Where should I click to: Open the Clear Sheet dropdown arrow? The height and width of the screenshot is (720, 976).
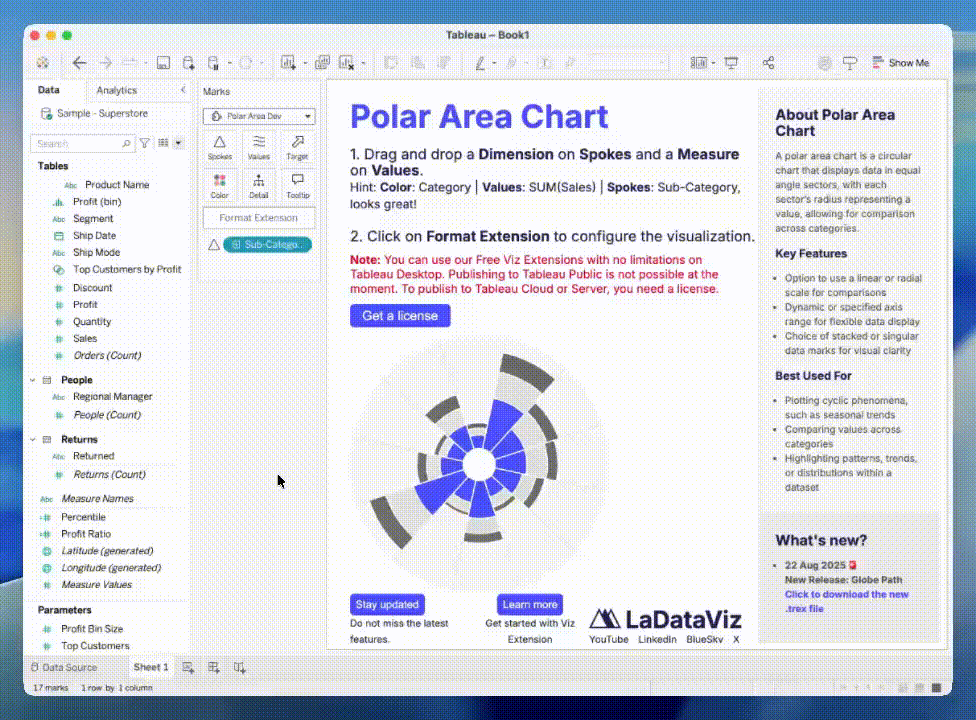(364, 63)
